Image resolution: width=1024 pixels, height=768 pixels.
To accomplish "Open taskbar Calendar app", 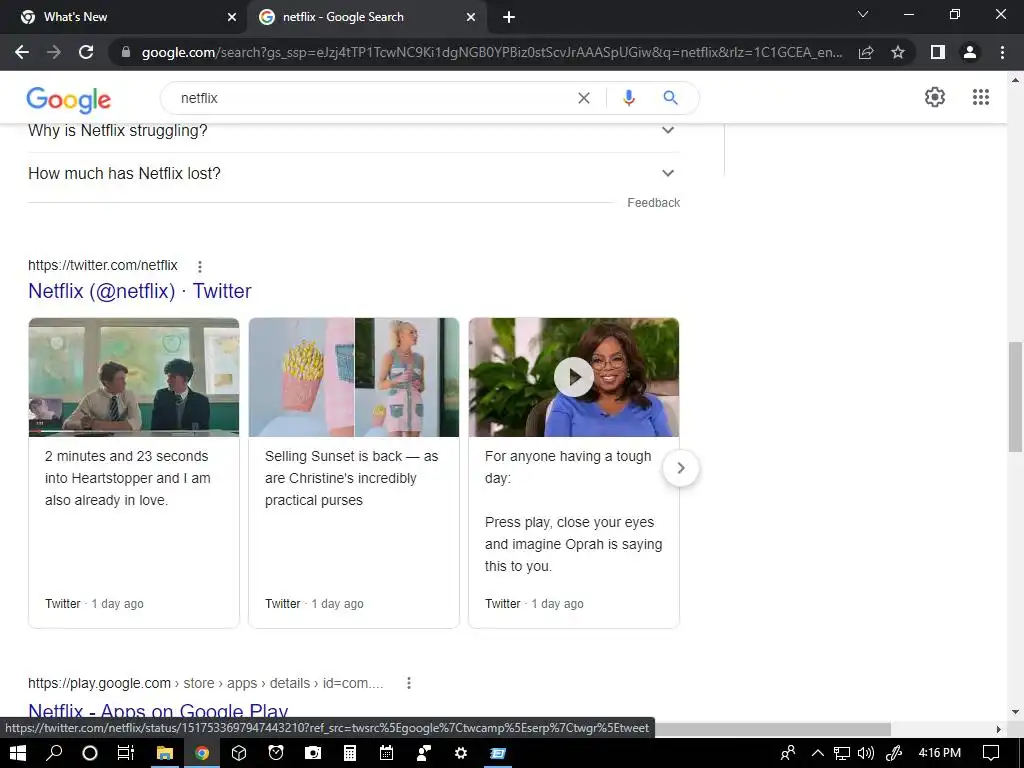I will click(x=387, y=753).
